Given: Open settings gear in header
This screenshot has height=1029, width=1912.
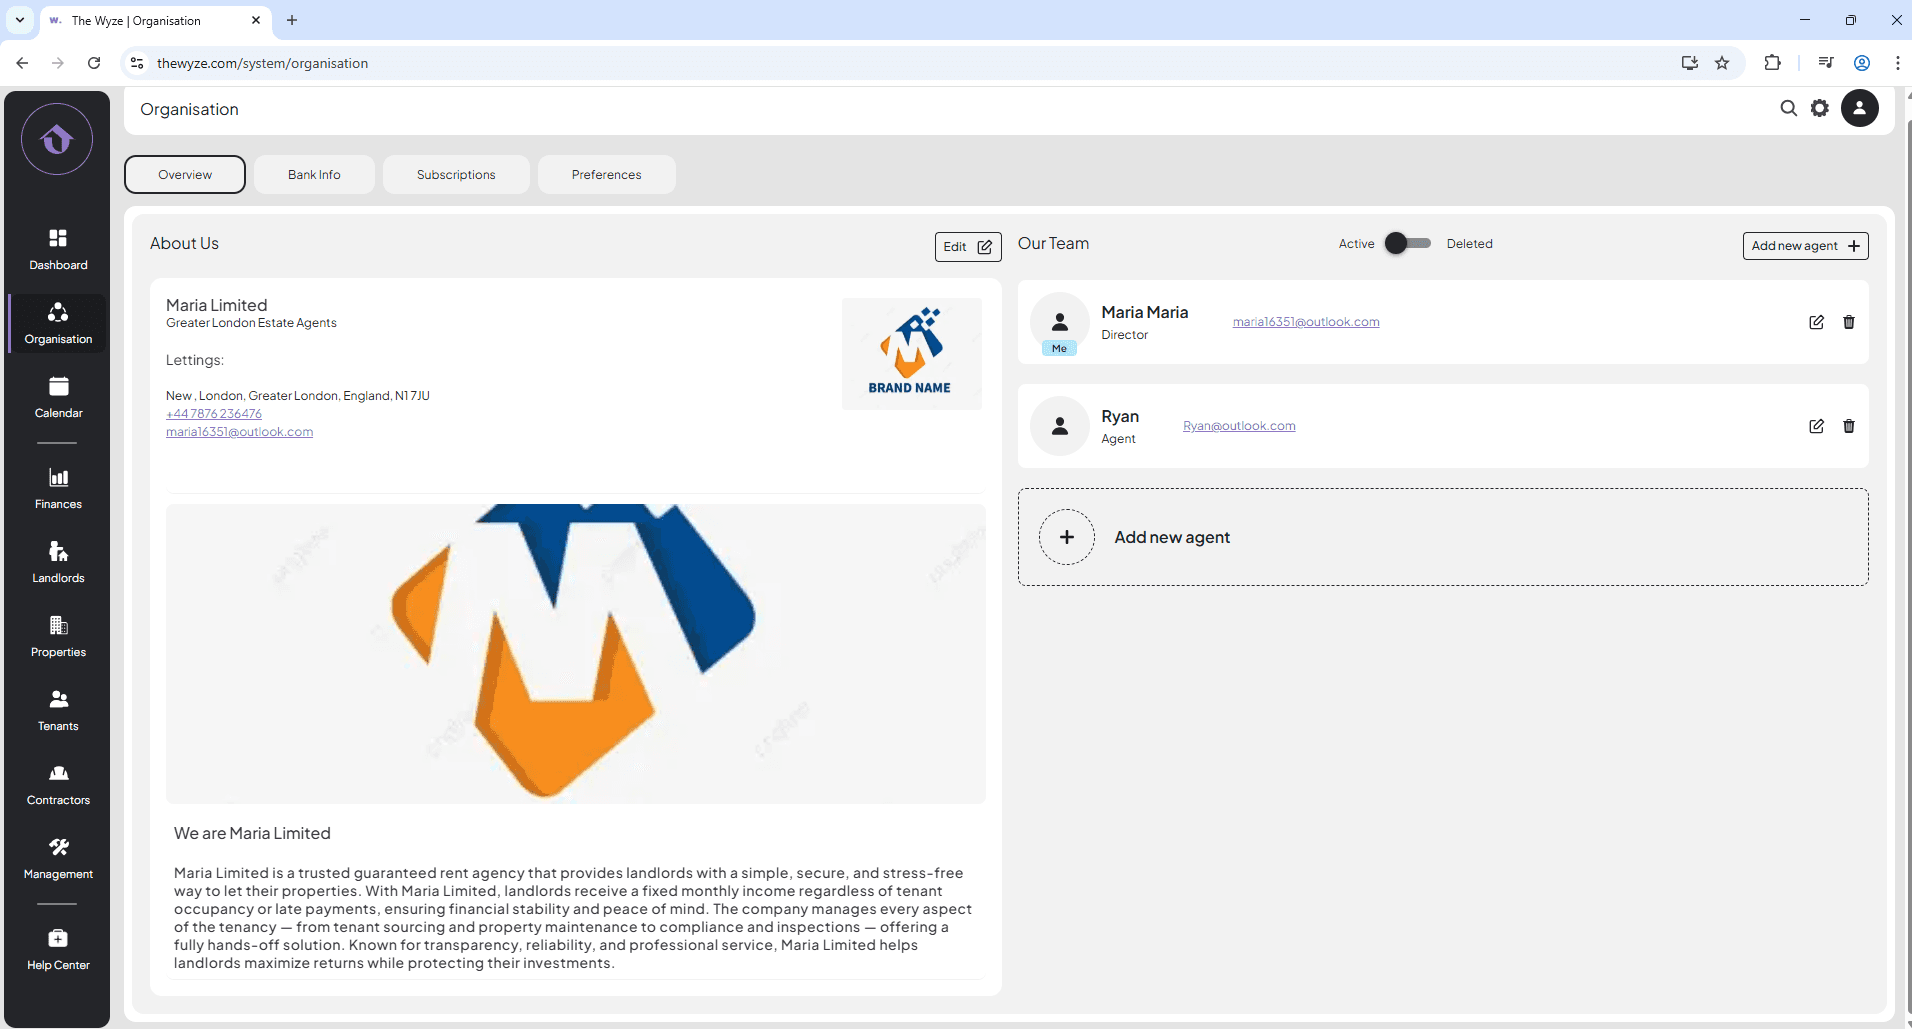Looking at the screenshot, I should (1820, 108).
